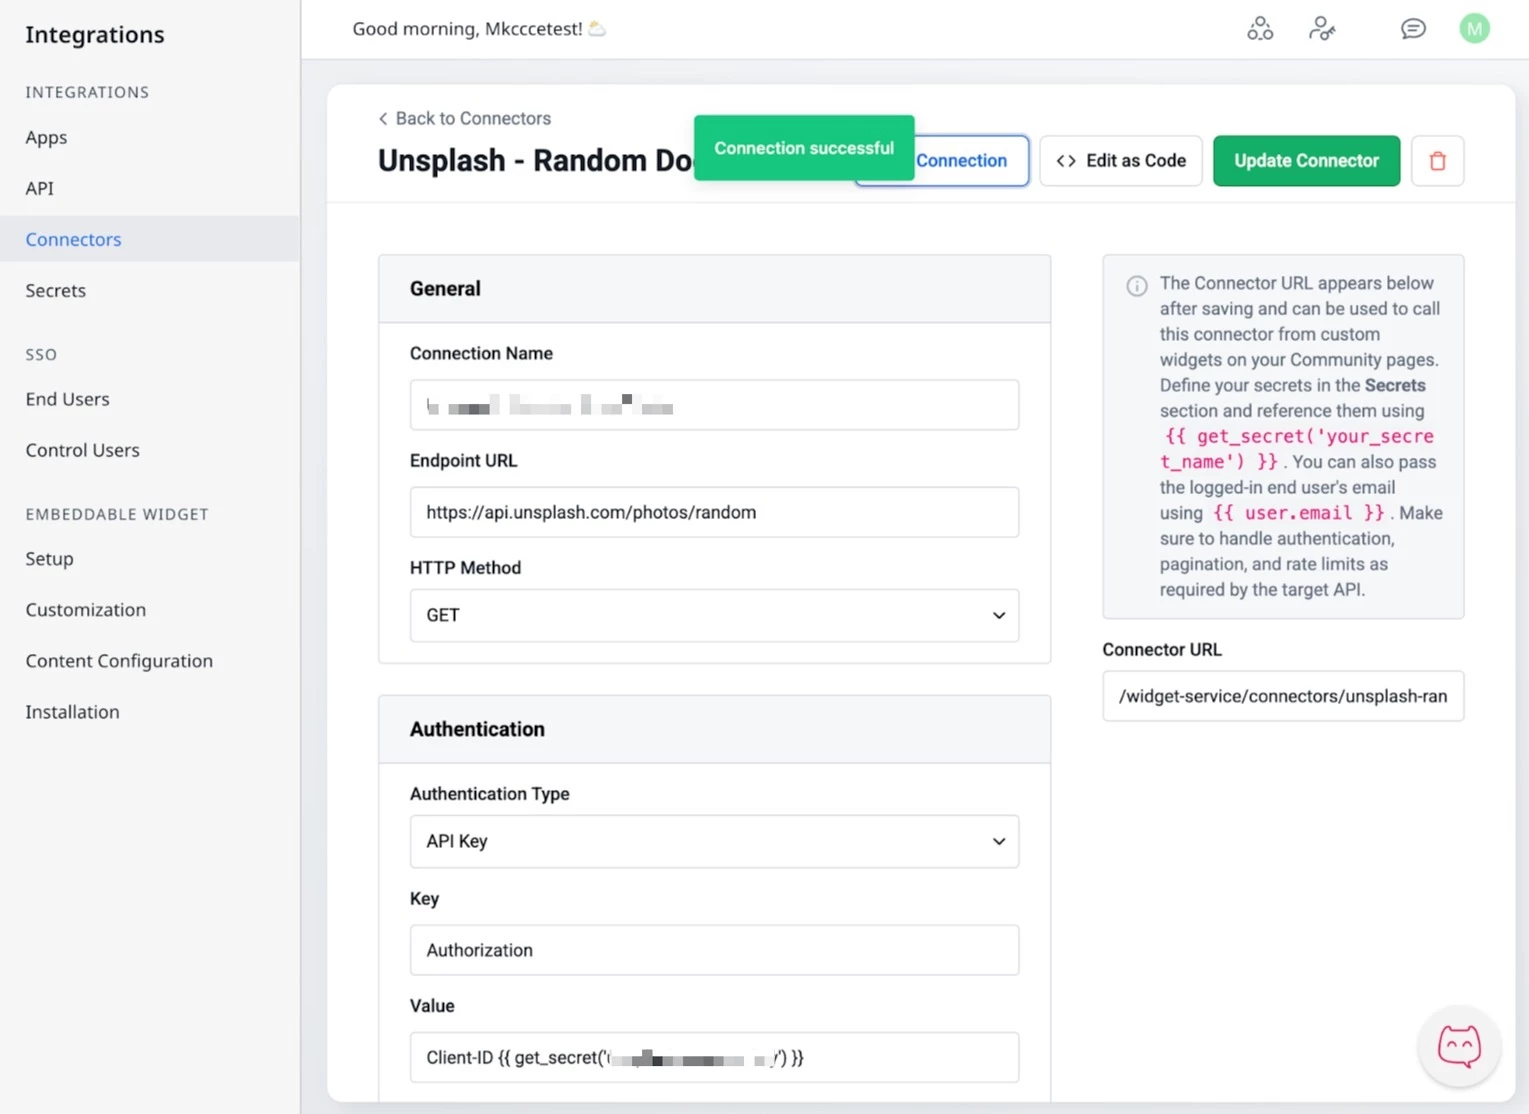1529x1114 pixels.
Task: Select Installation under Embeddable Widget
Action: click(x=72, y=711)
